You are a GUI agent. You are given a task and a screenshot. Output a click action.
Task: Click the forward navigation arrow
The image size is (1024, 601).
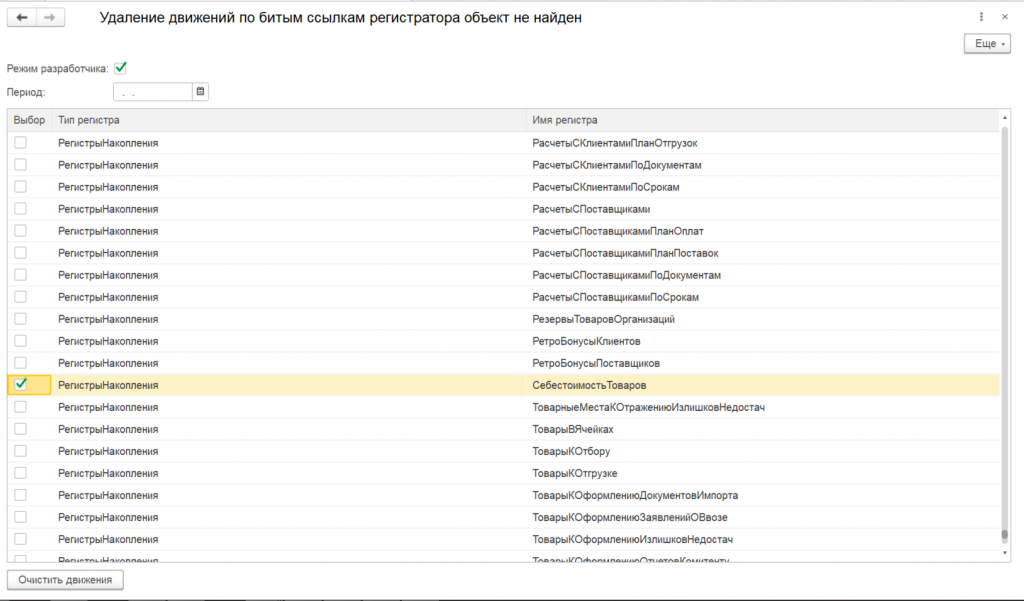50,18
